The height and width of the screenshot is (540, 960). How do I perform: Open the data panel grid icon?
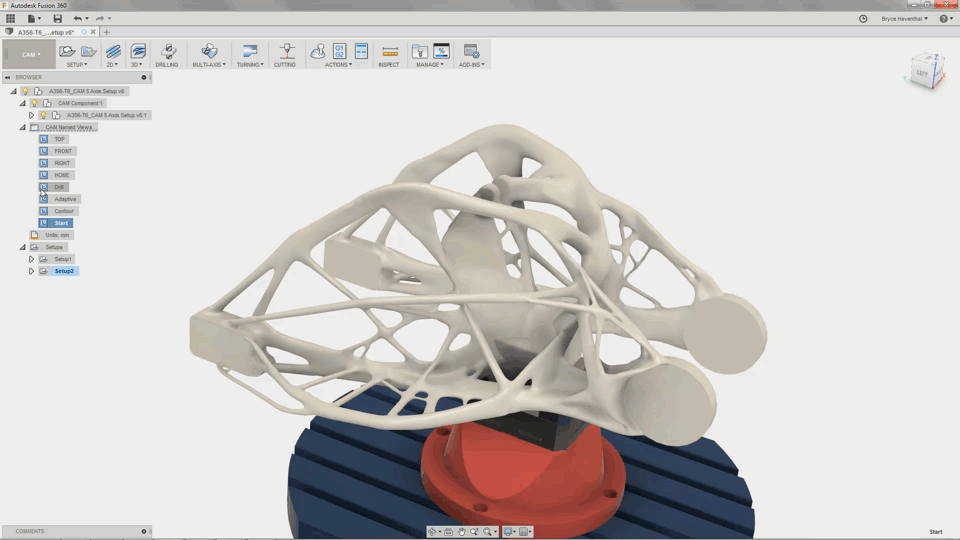pyautogui.click(x=11, y=18)
